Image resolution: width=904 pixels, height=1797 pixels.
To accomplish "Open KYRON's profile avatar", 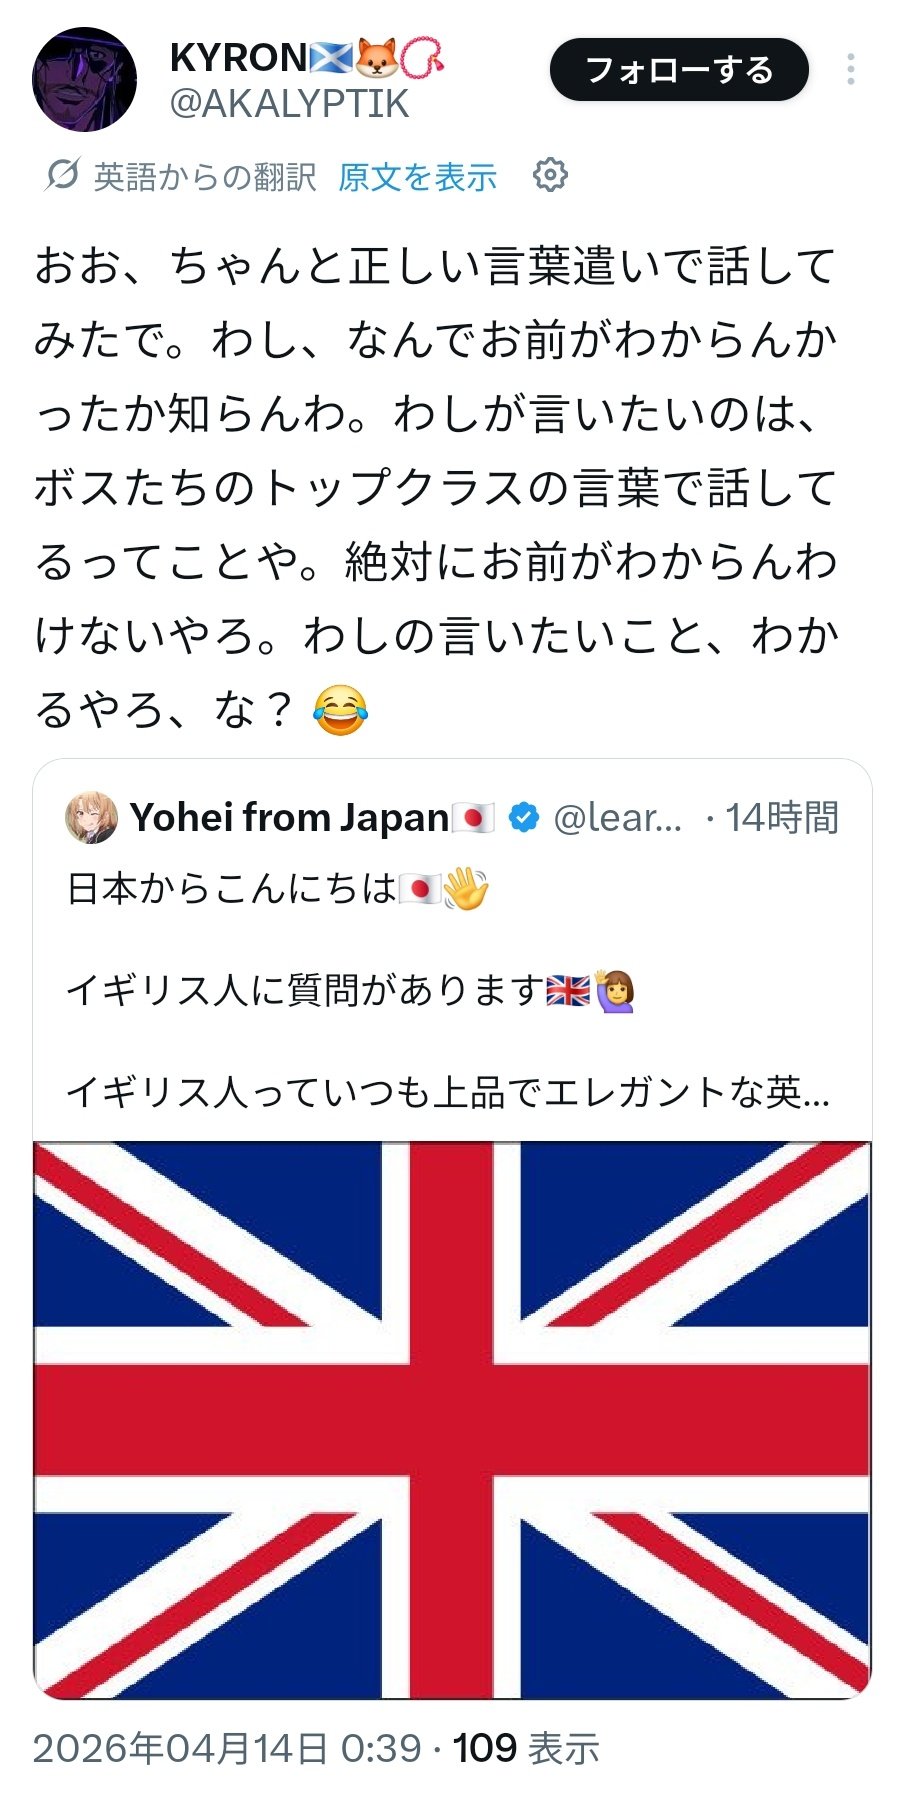I will [84, 79].
